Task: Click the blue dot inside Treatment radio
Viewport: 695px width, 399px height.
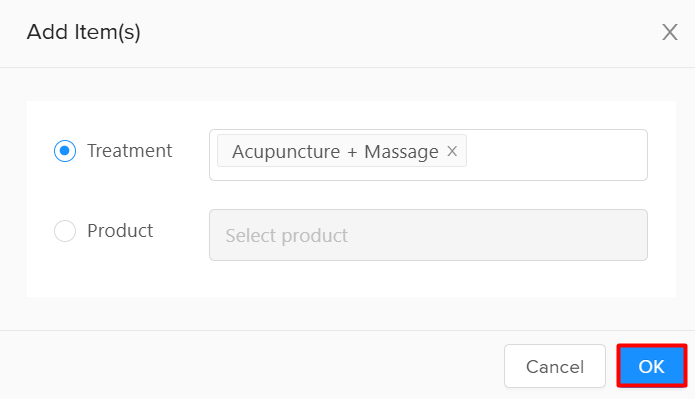Action: 65,151
